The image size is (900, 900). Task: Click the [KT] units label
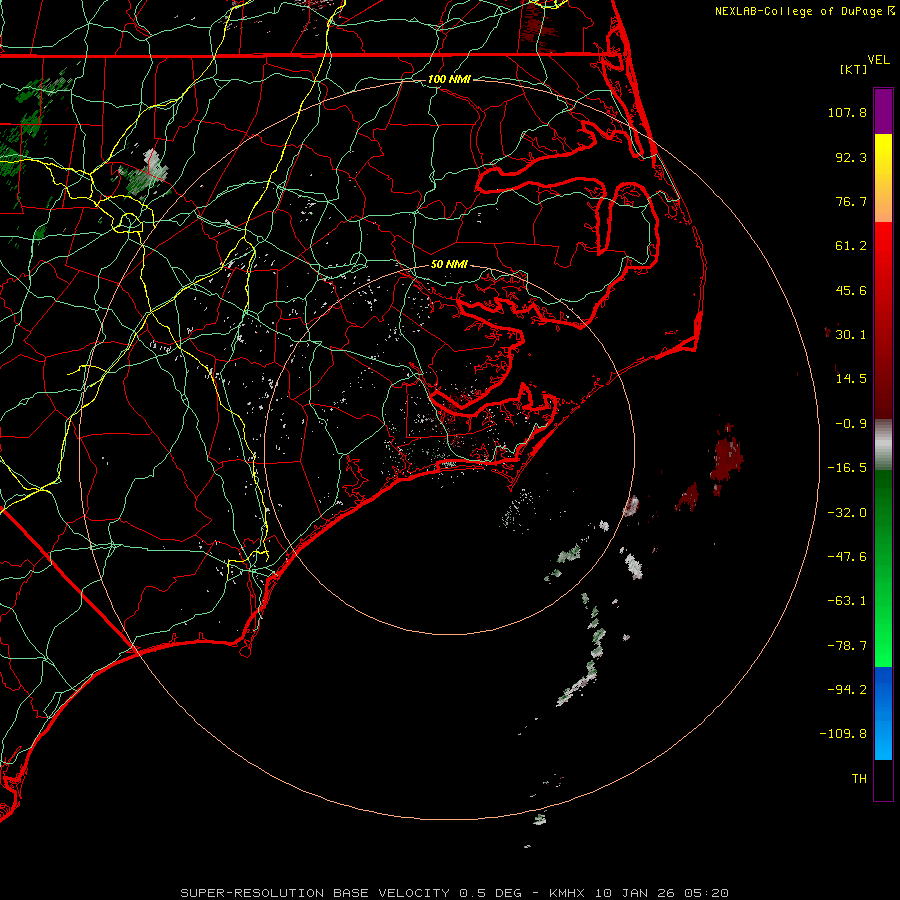[x=853, y=69]
